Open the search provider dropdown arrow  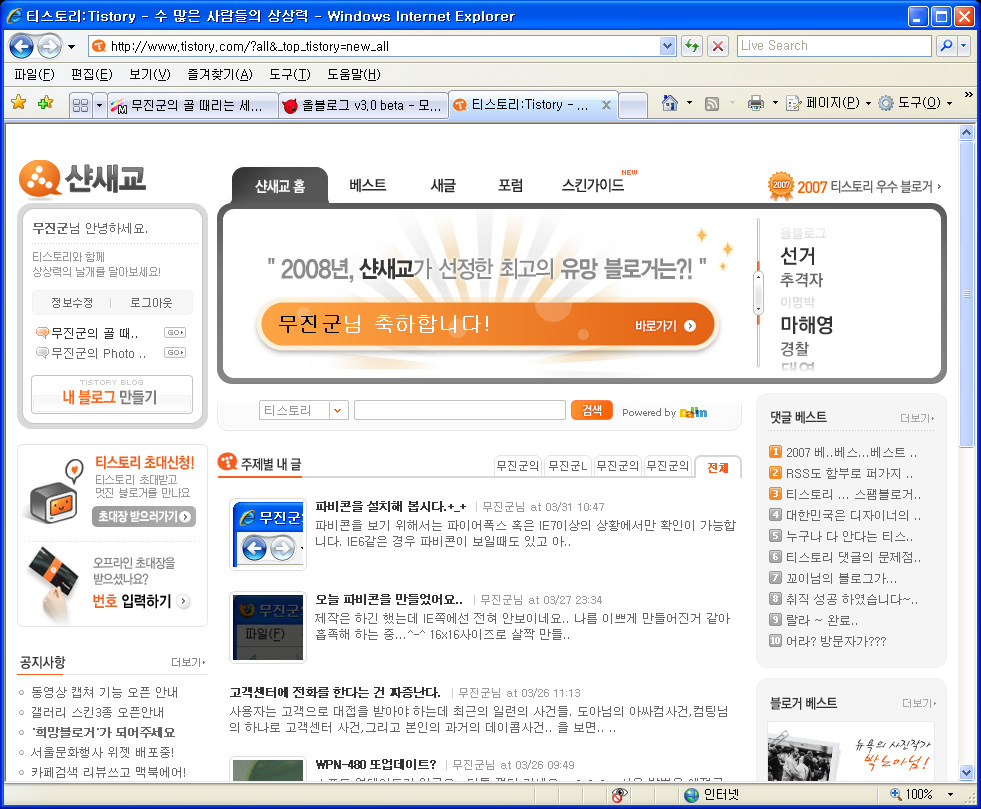[x=963, y=46]
